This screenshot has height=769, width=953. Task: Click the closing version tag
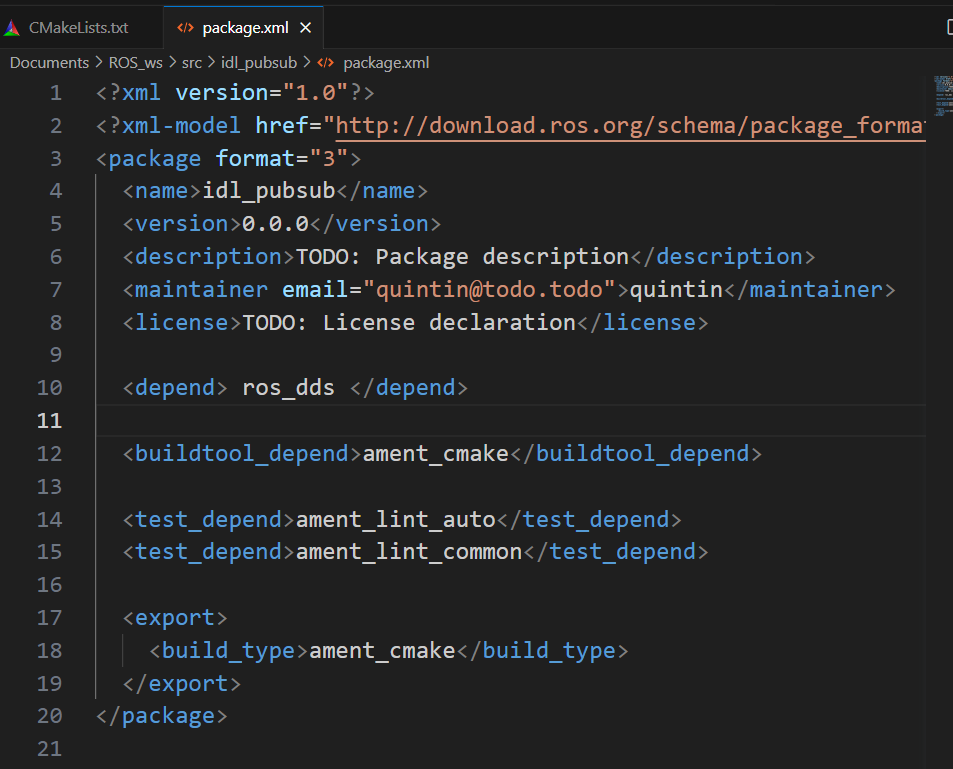(376, 224)
